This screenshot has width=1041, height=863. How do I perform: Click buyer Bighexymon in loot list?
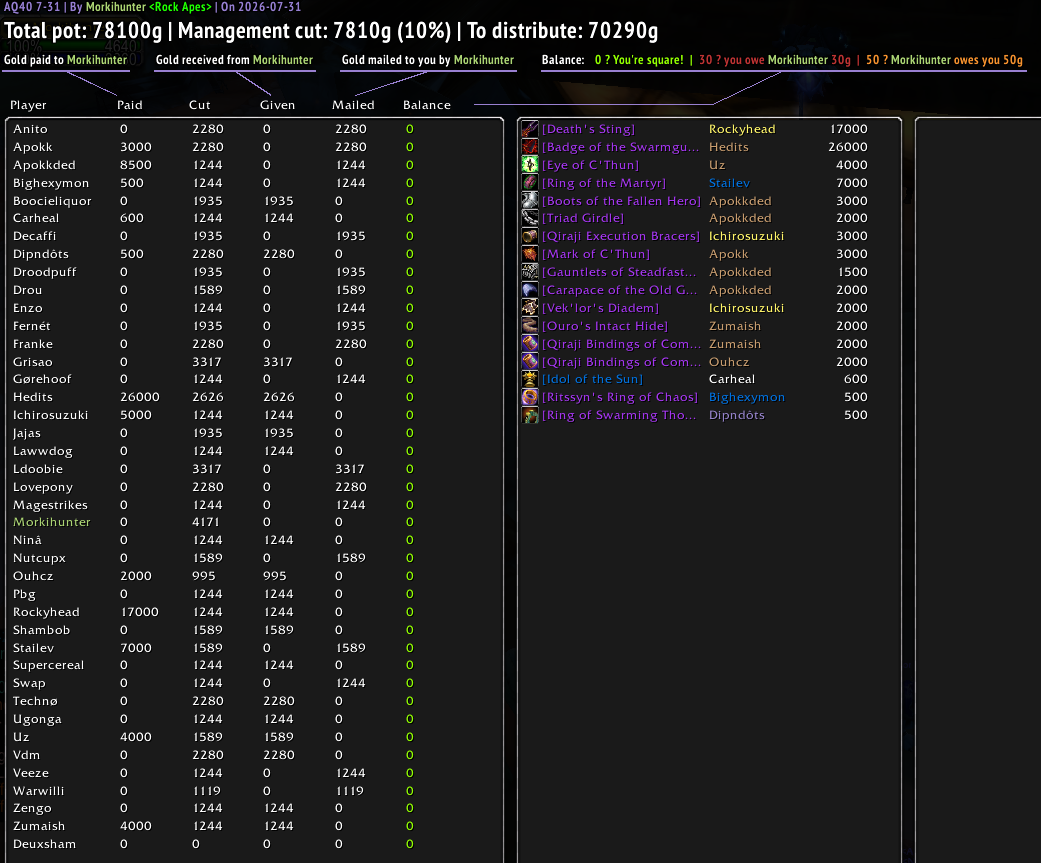(x=746, y=397)
